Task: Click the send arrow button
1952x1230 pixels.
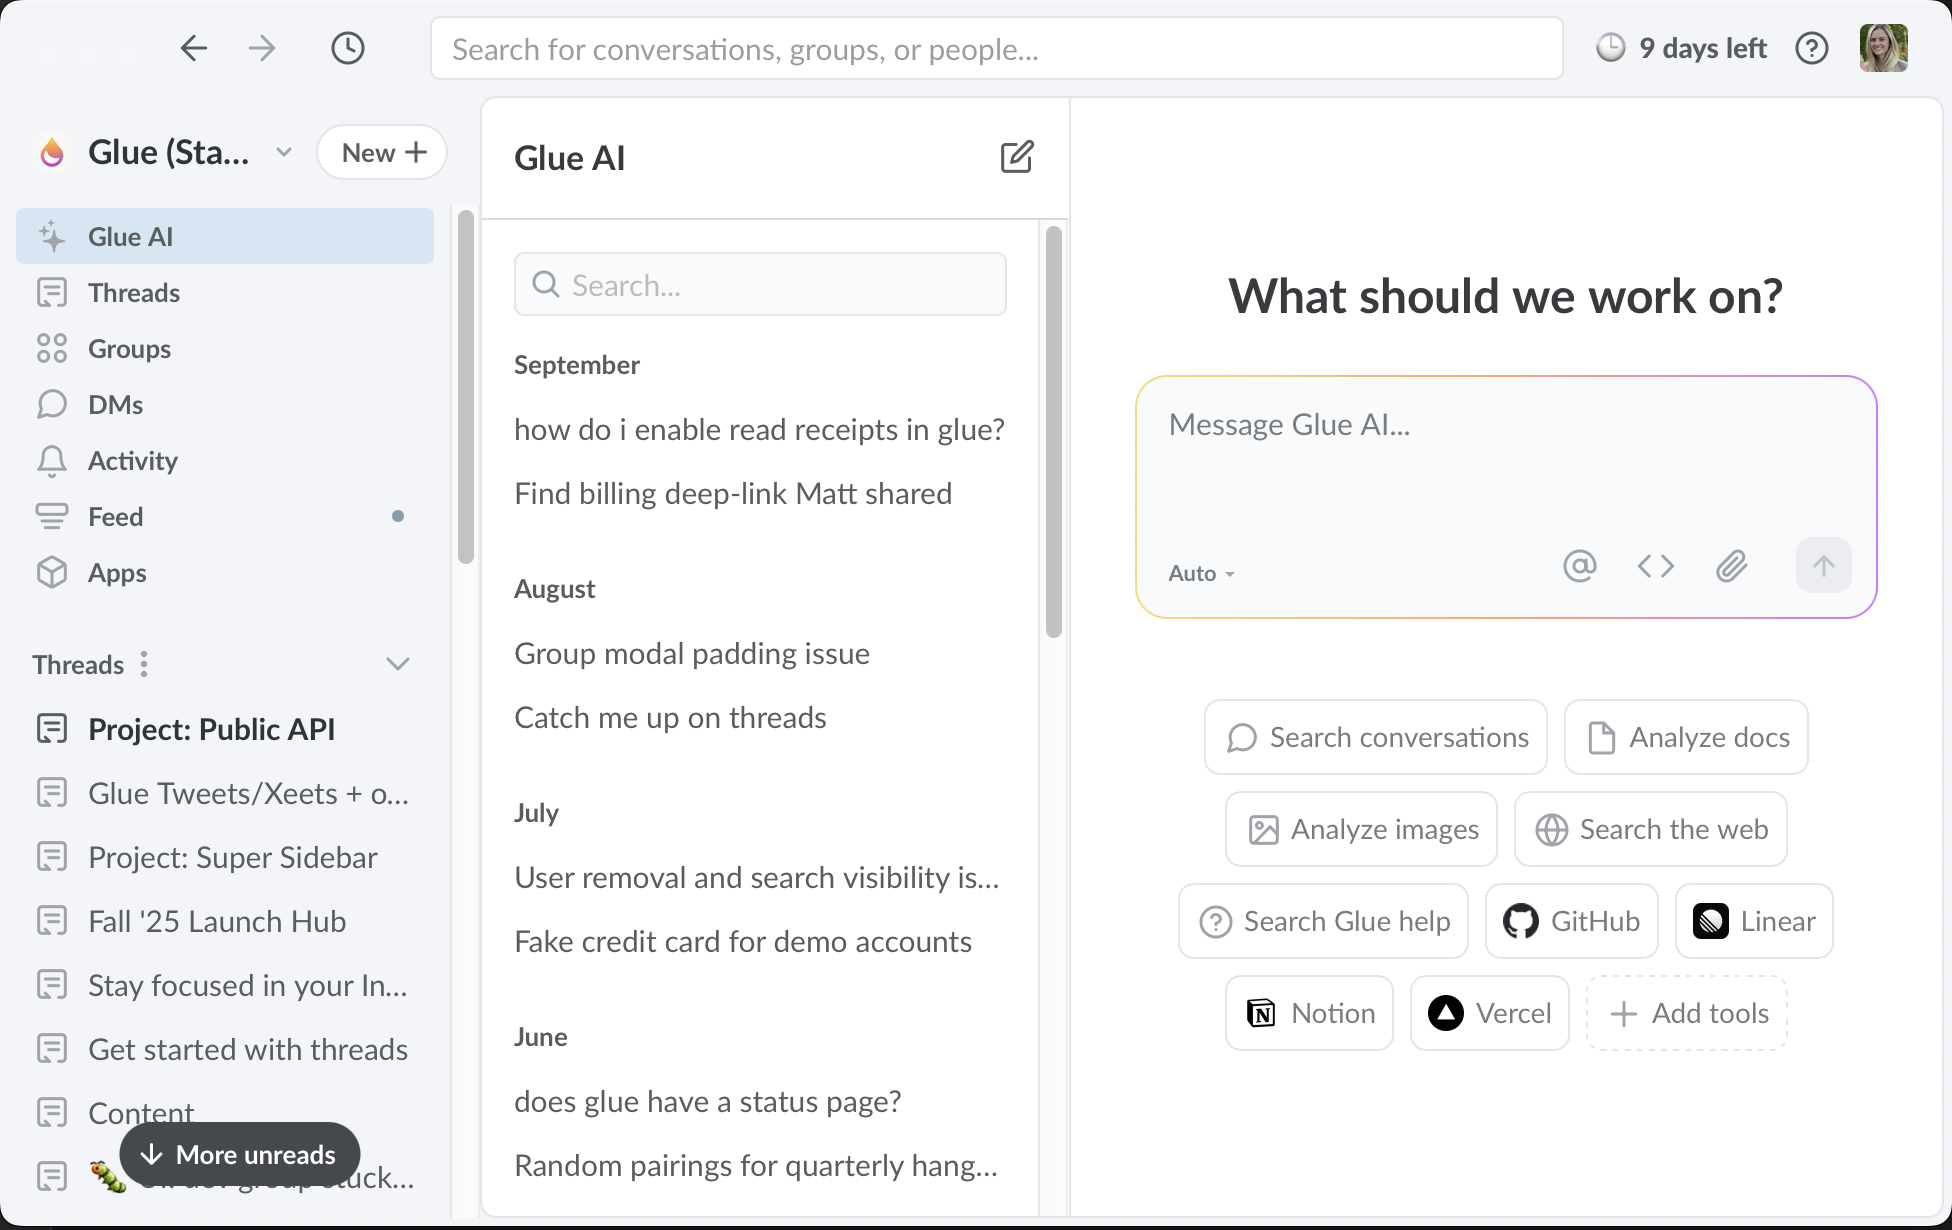Action: click(x=1823, y=566)
